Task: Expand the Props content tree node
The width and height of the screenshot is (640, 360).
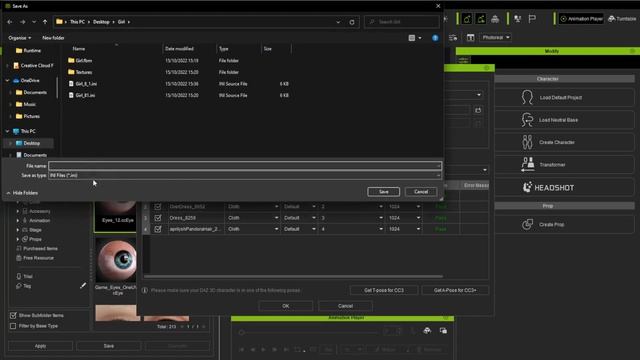Action: 18,239
